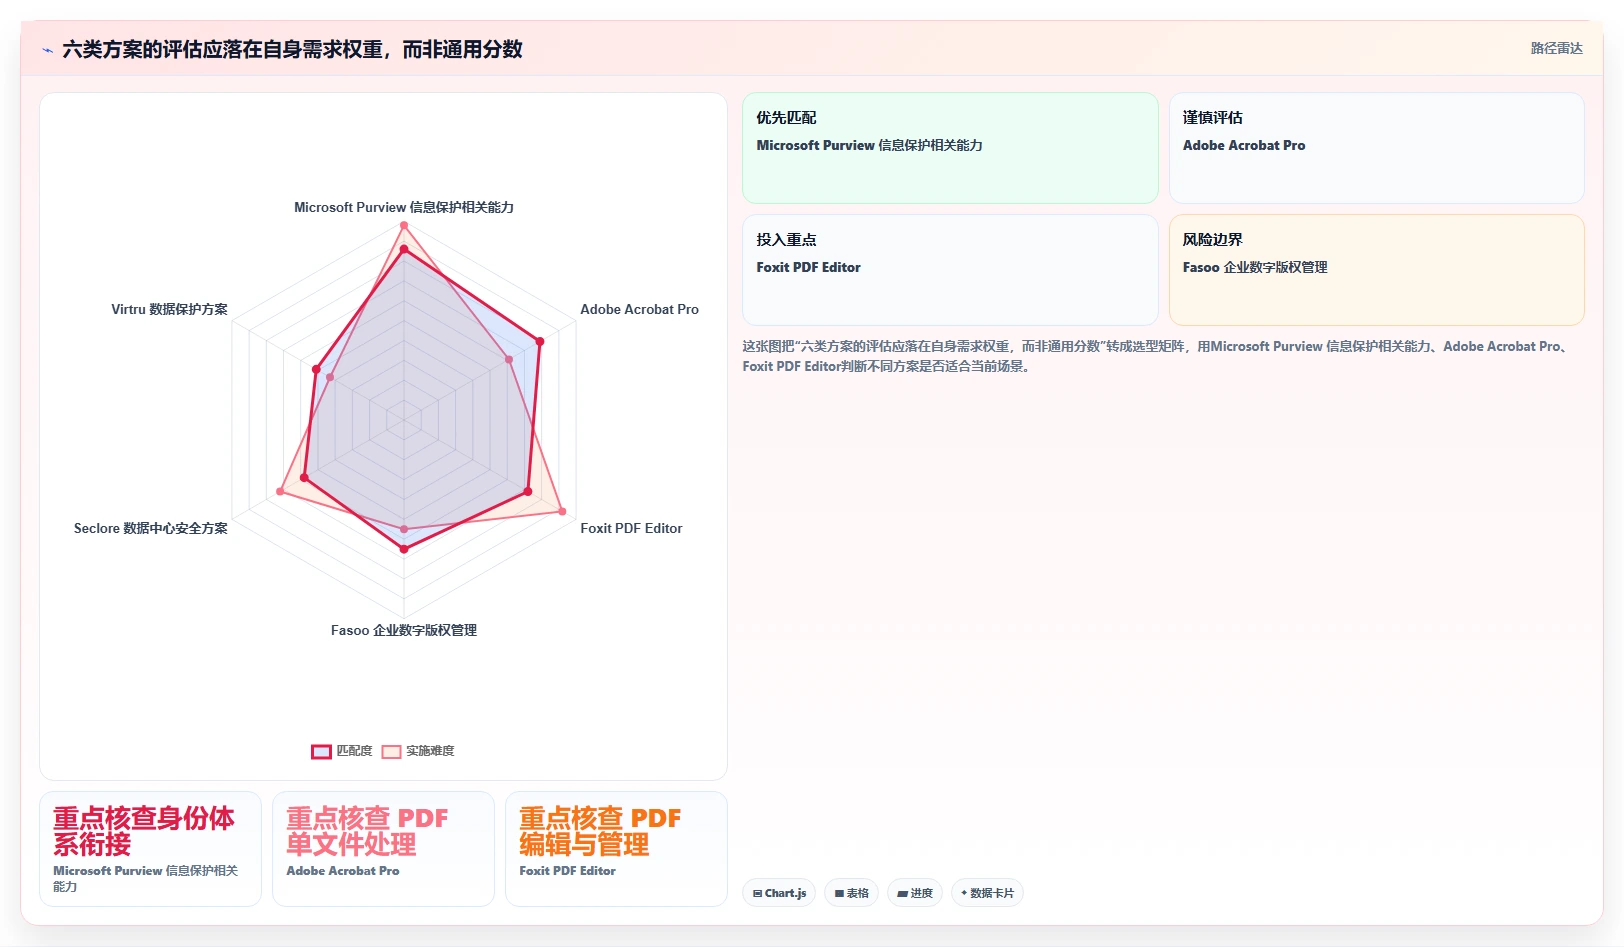Screen dimensions: 1624x947
Task: Toggle 实施难度 dataset via its legend color box
Action: pyautogui.click(x=391, y=751)
